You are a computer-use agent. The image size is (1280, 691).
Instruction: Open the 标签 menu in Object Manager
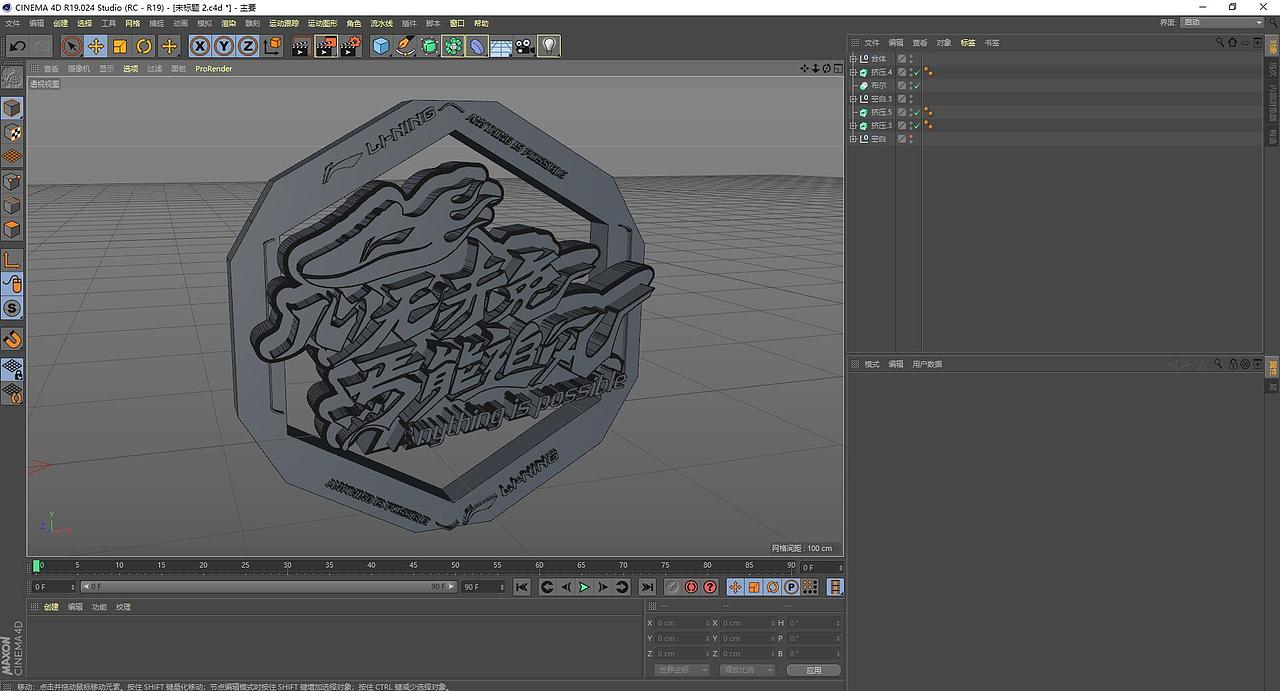tap(968, 43)
